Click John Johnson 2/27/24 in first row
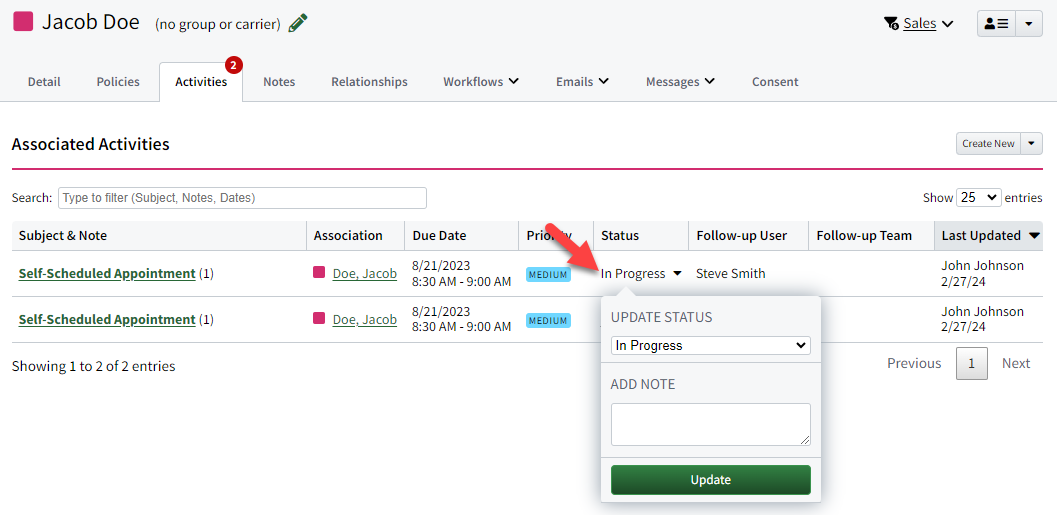 [982, 274]
